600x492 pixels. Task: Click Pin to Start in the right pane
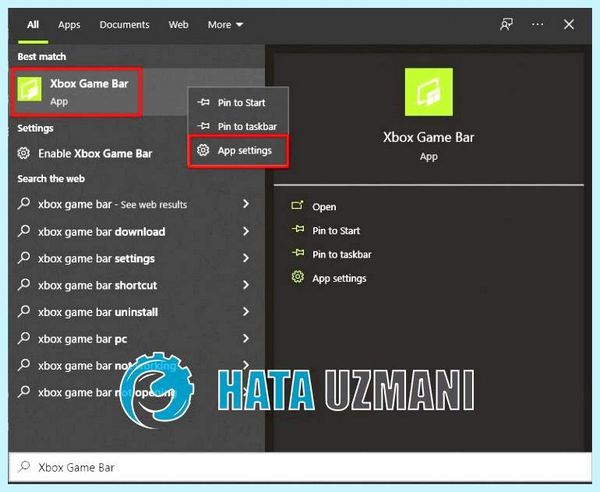(336, 231)
